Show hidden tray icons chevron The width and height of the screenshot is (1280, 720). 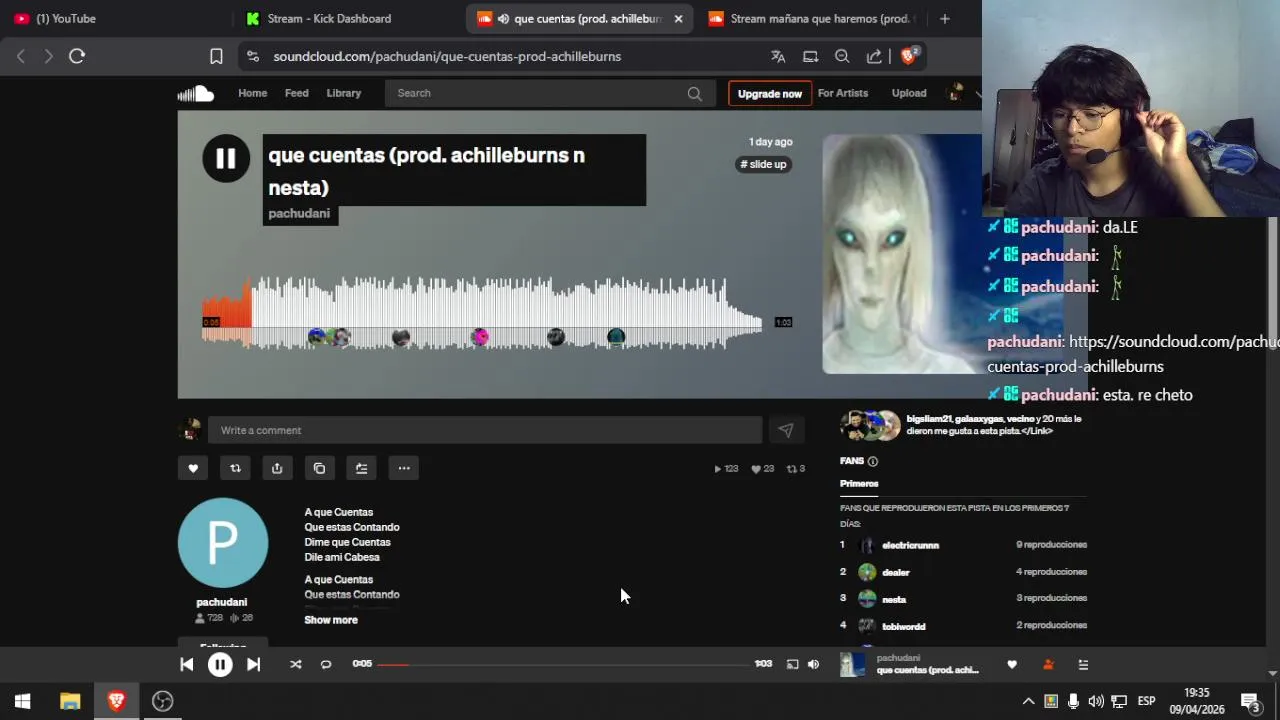1028,701
